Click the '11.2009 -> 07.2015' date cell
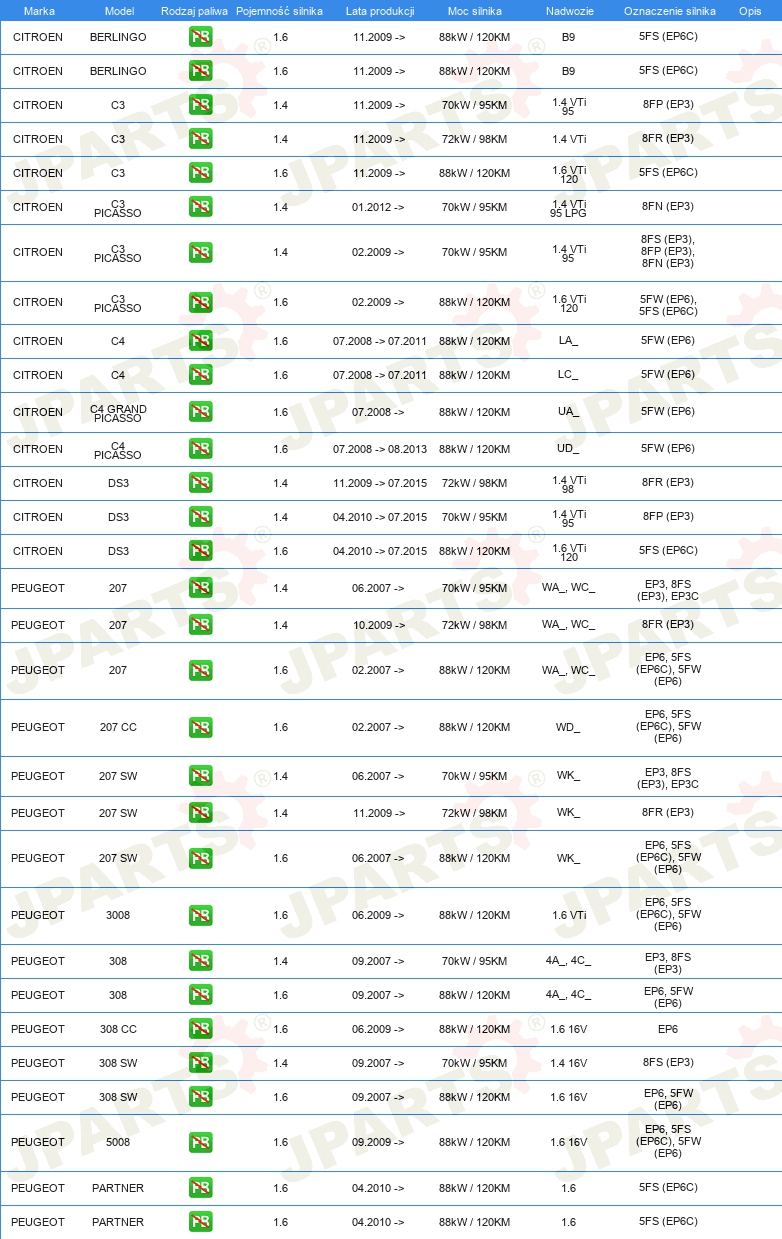Image resolution: width=782 pixels, height=1239 pixels. (380, 483)
